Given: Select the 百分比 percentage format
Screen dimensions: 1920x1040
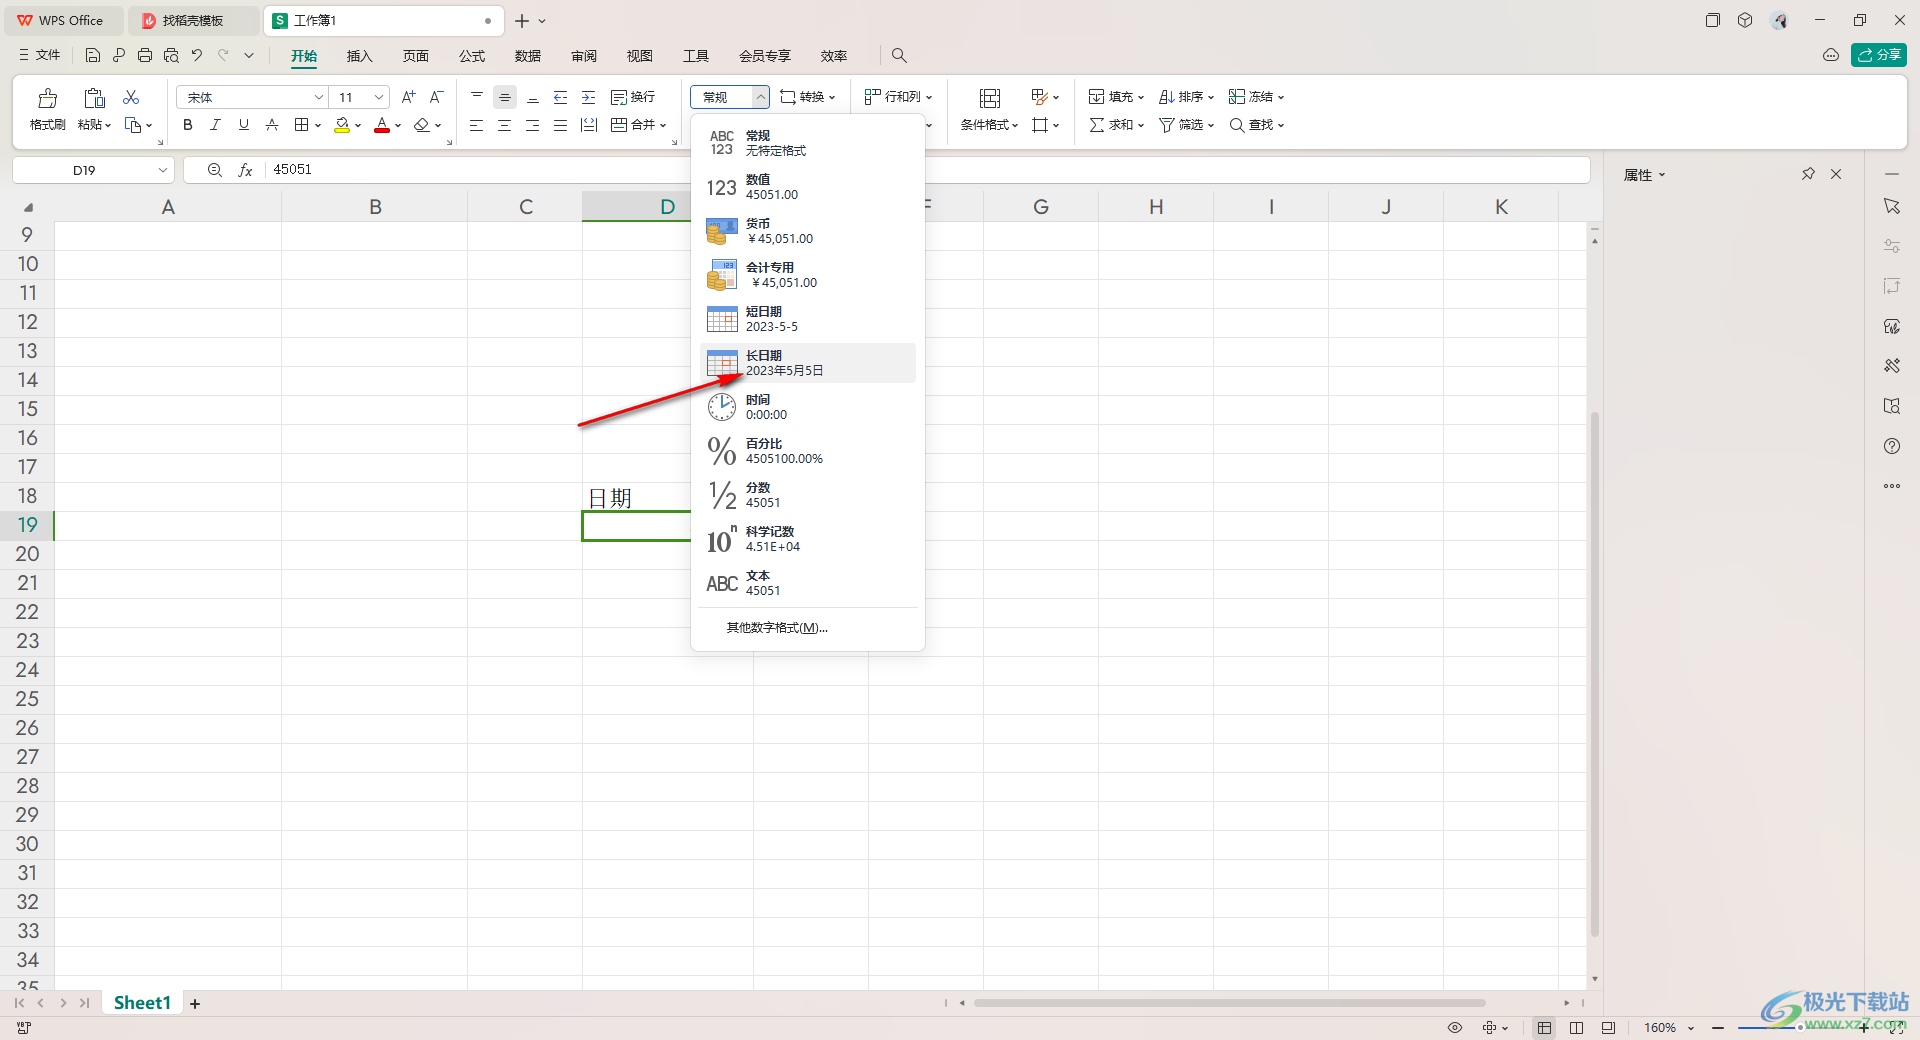Looking at the screenshot, I should point(808,451).
